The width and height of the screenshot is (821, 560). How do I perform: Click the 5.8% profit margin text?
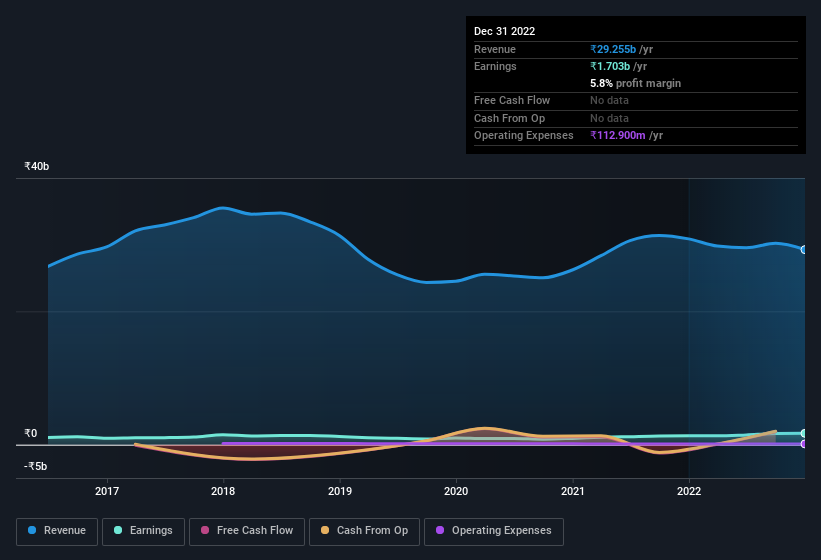point(635,83)
